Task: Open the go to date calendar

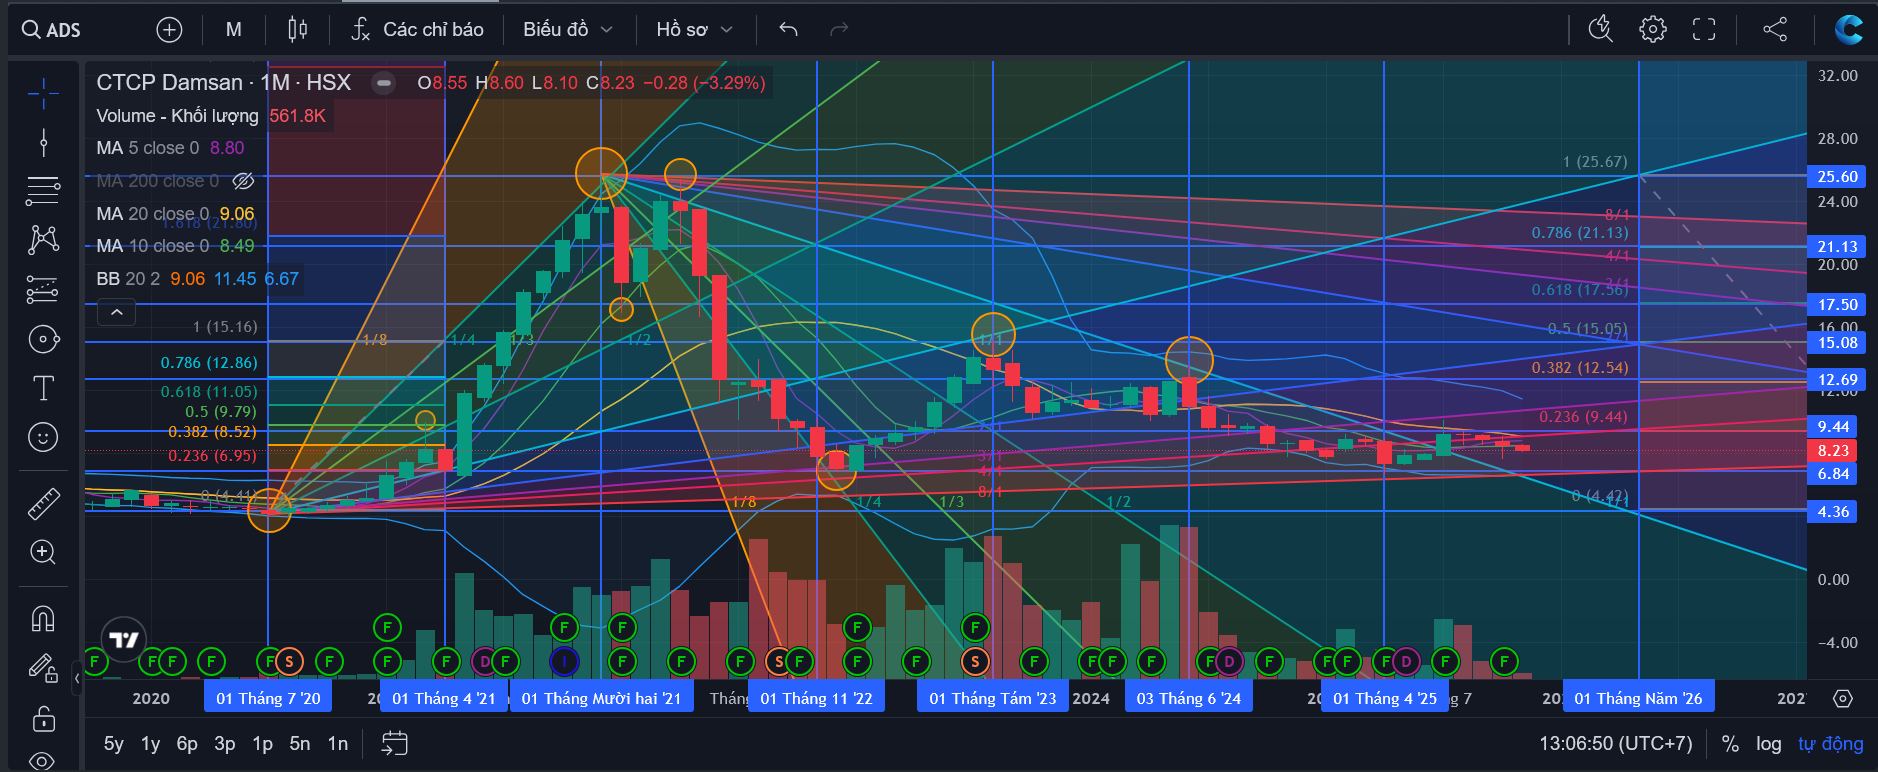Action: 395,744
